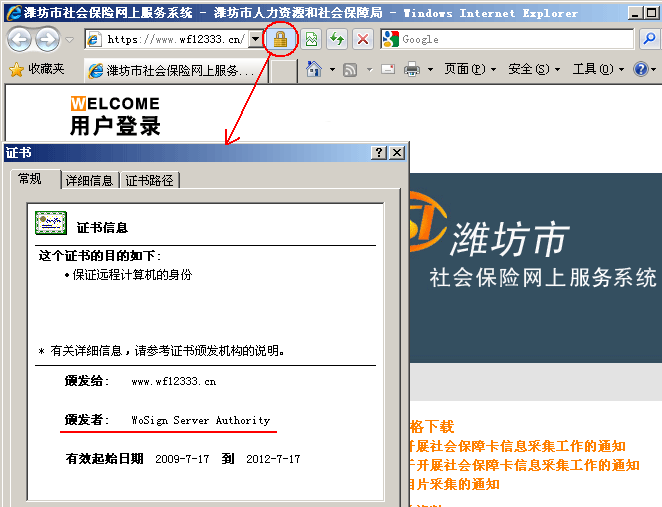The width and height of the screenshot is (662, 507).
Task: Open the 收藏夹 favorites button
Action: point(37,70)
